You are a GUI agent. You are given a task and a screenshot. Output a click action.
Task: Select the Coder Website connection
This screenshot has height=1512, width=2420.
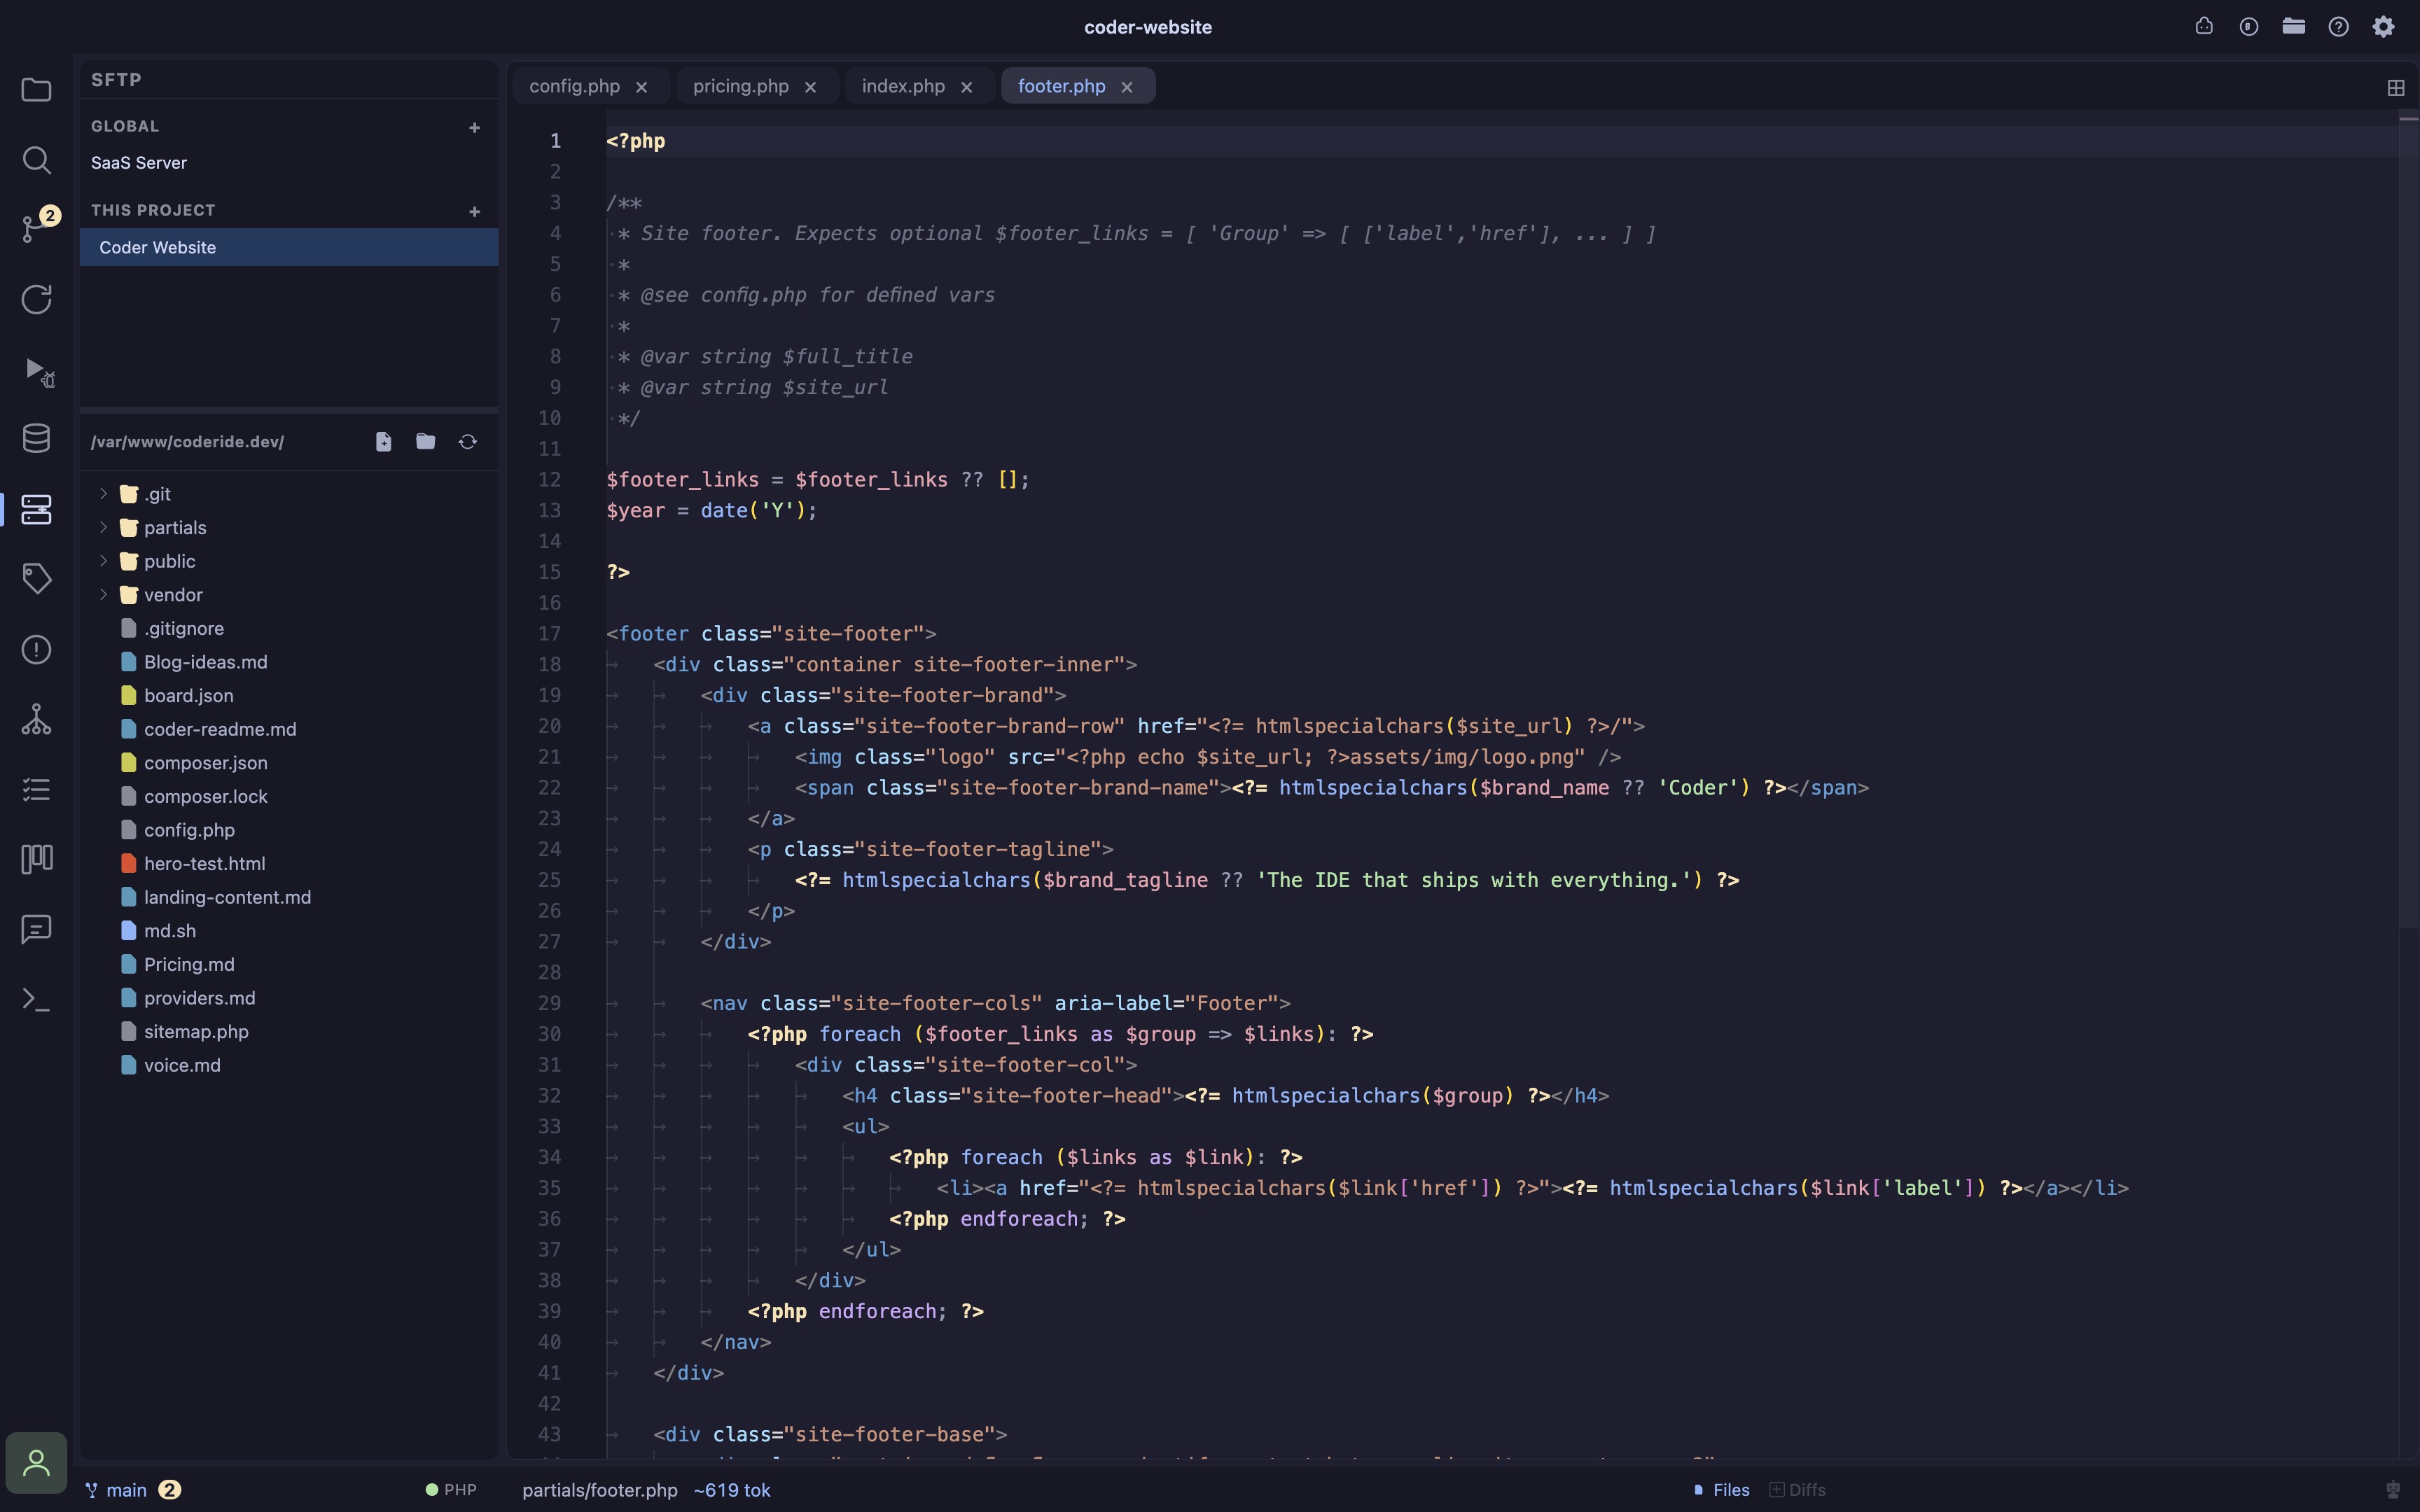[x=289, y=247]
